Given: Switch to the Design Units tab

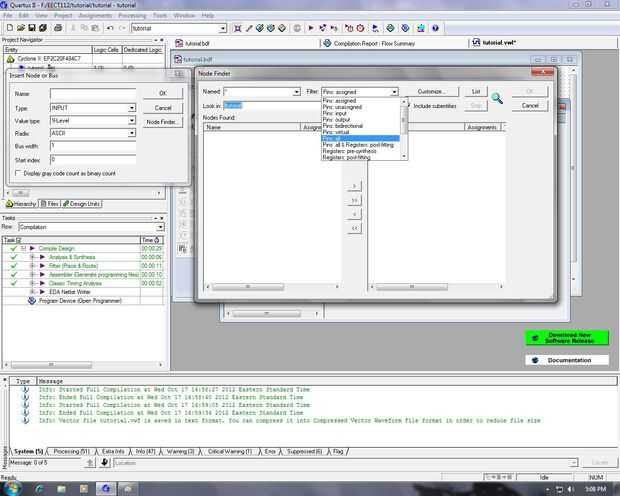Looking at the screenshot, I should (81, 204).
